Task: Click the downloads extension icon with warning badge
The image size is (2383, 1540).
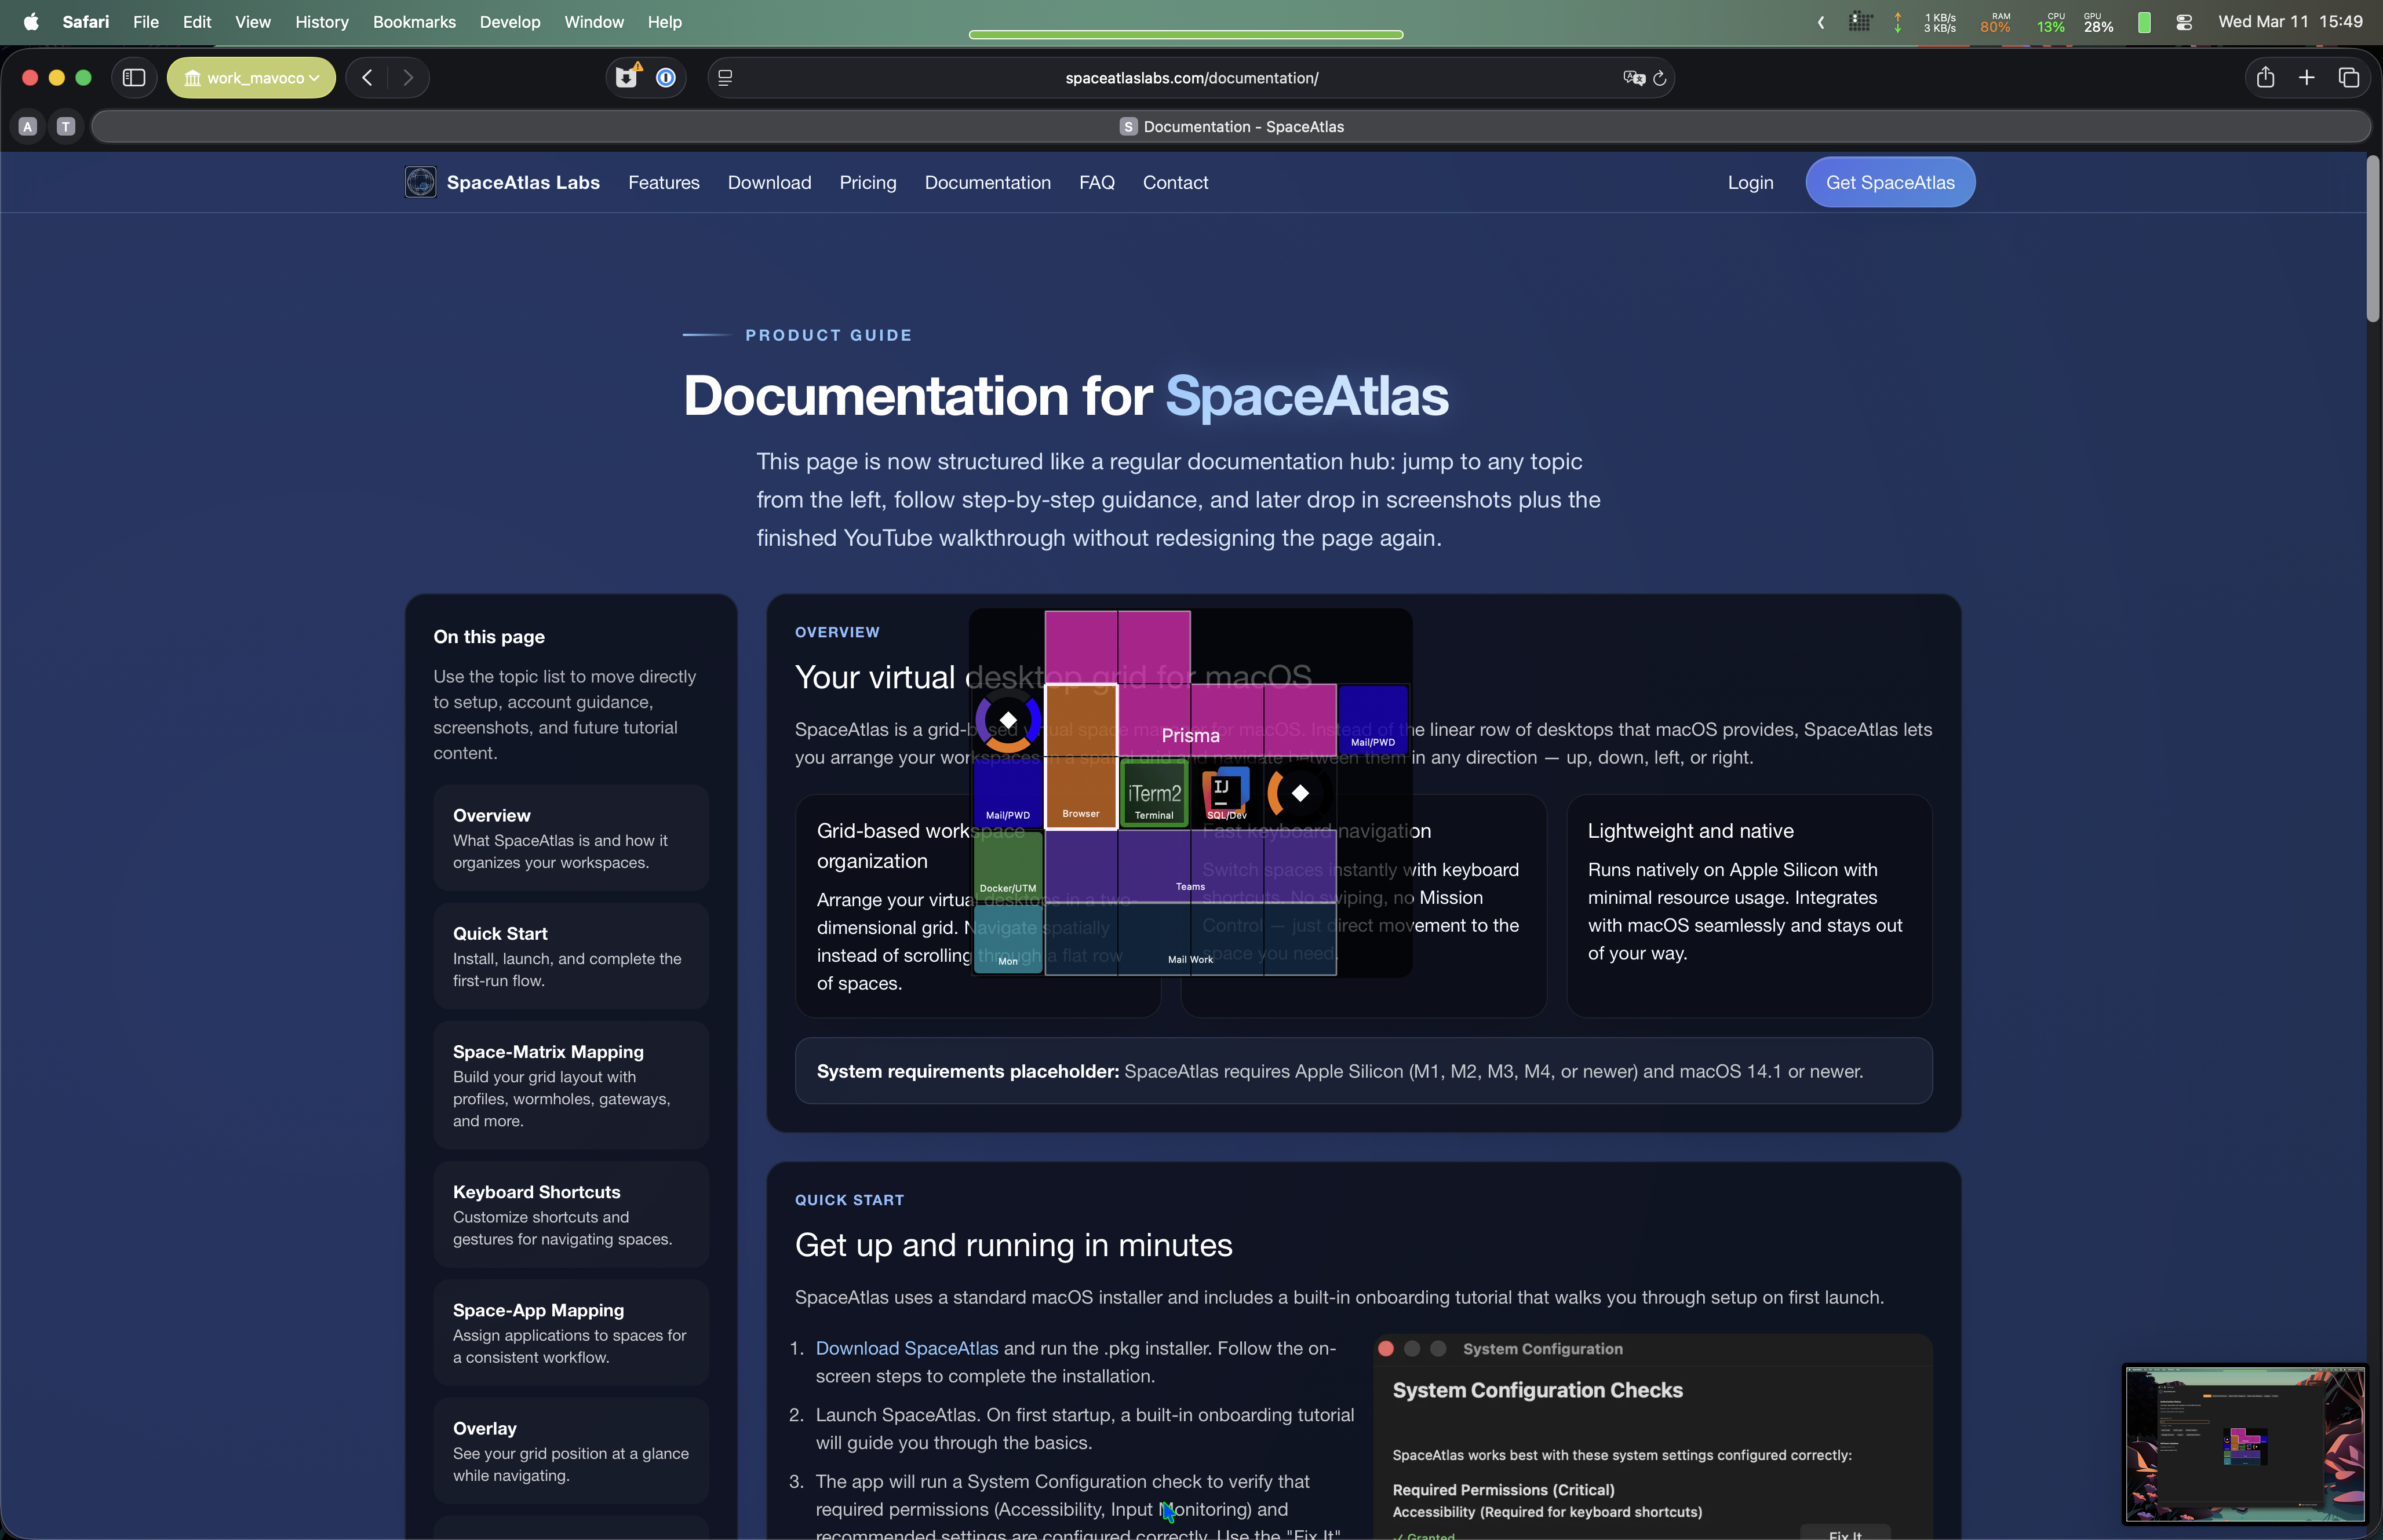Action: tap(627, 78)
